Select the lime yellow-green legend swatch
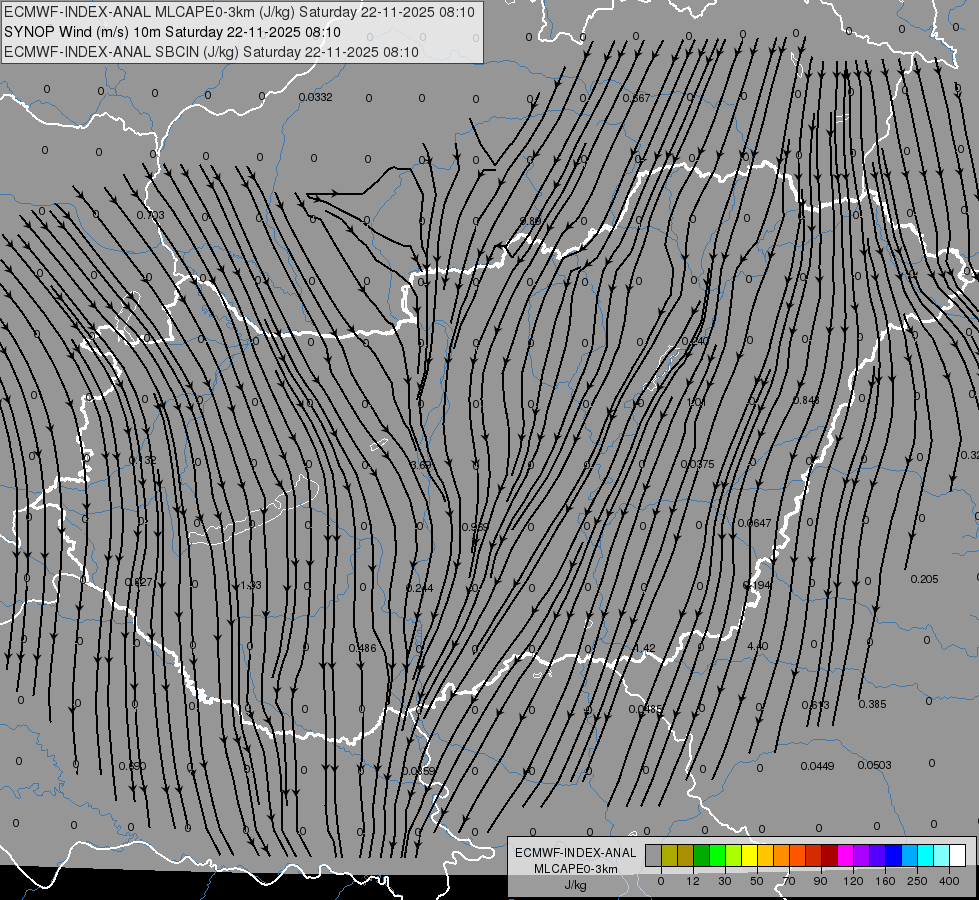Viewport: 979px width, 900px height. (734, 855)
